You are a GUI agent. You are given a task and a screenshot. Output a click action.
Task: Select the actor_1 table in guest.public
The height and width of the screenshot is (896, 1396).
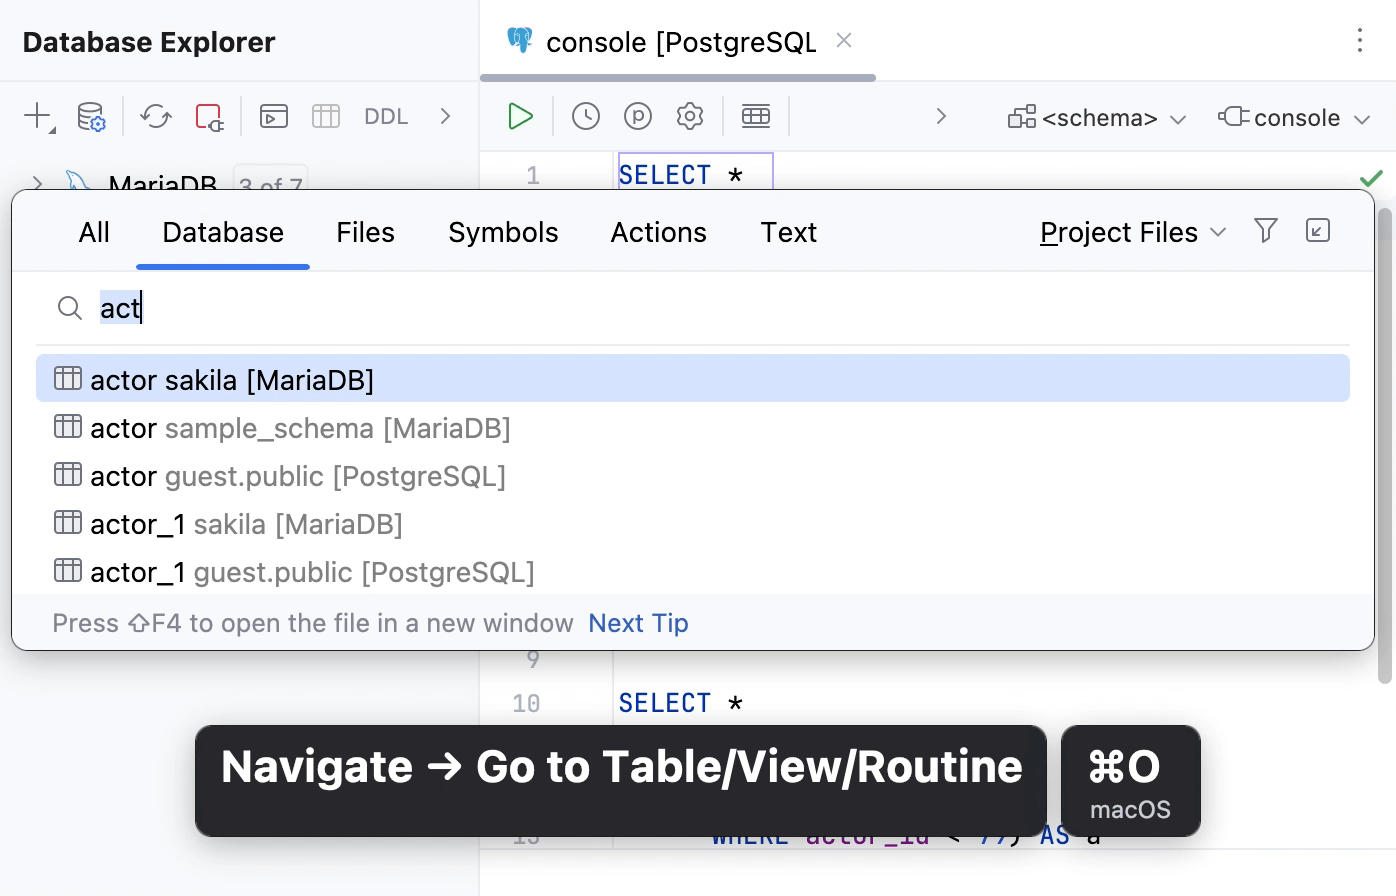point(311,571)
